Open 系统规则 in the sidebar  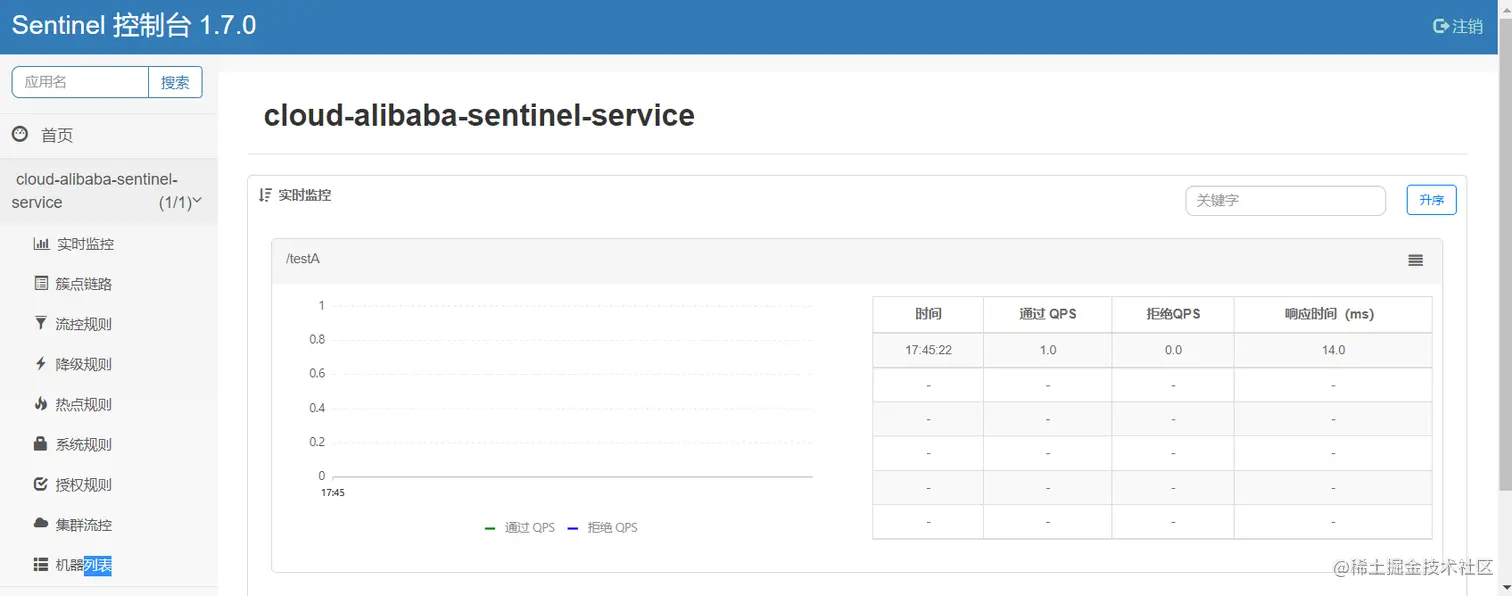(84, 444)
